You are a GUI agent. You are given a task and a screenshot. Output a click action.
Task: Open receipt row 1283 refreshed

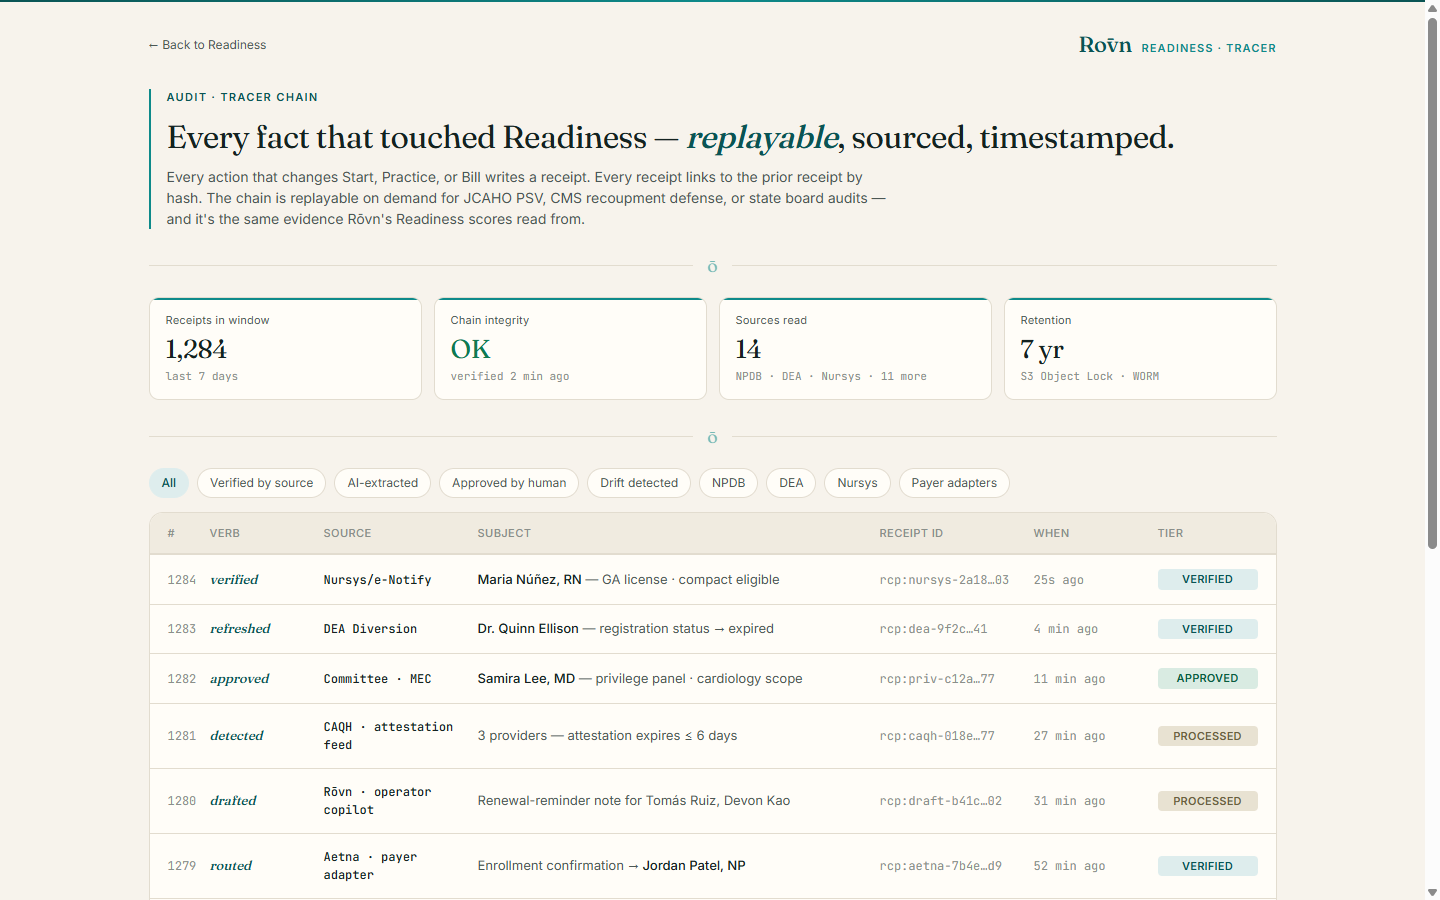(713, 629)
